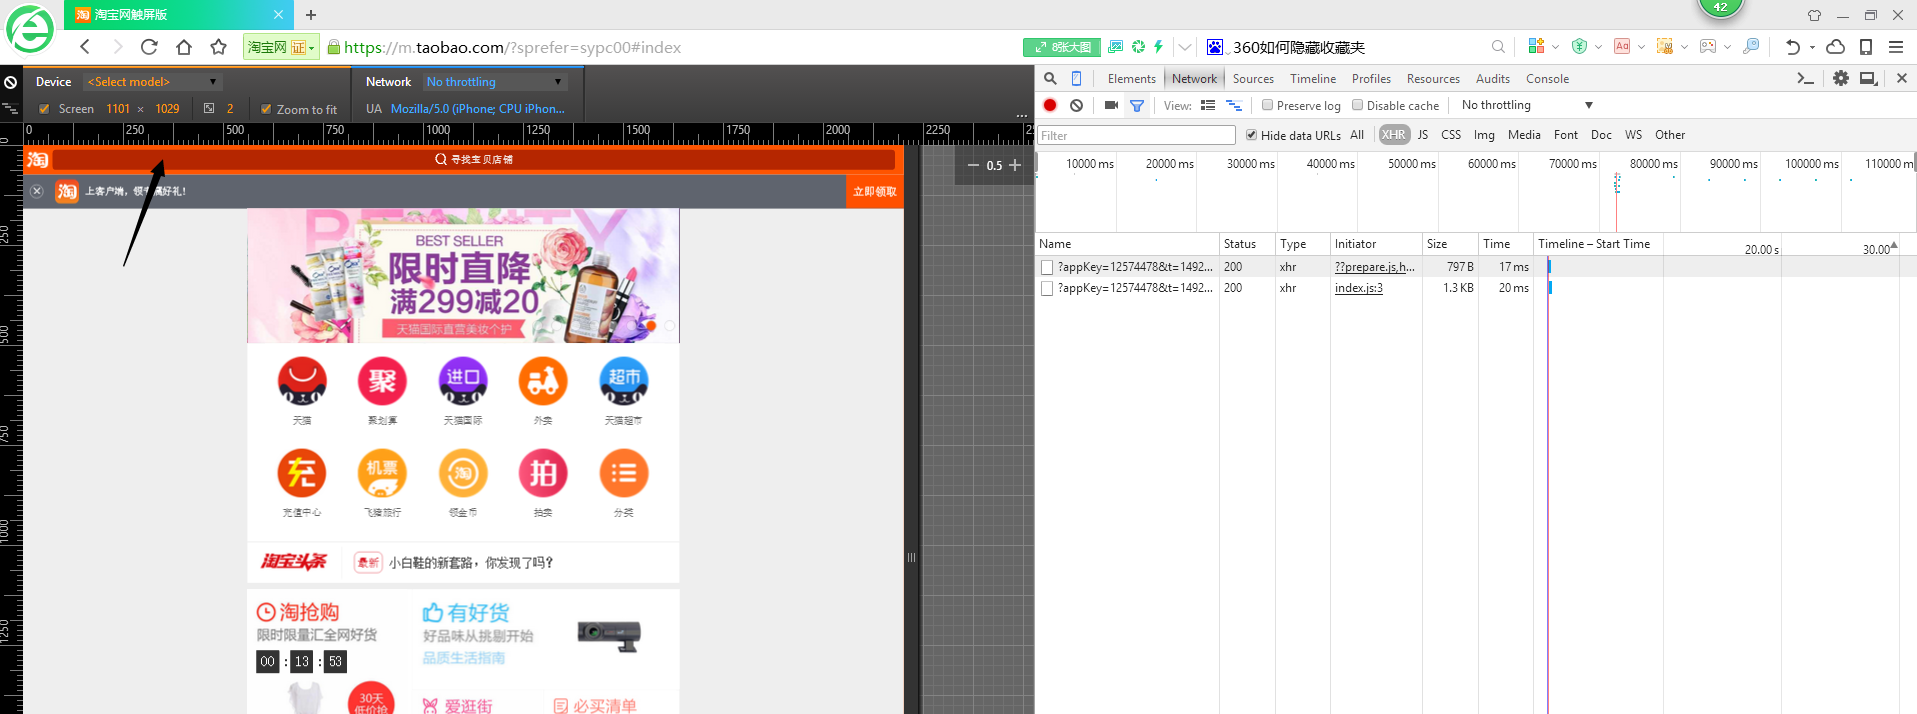Expand the undo history dropdown arrow

click(1812, 47)
